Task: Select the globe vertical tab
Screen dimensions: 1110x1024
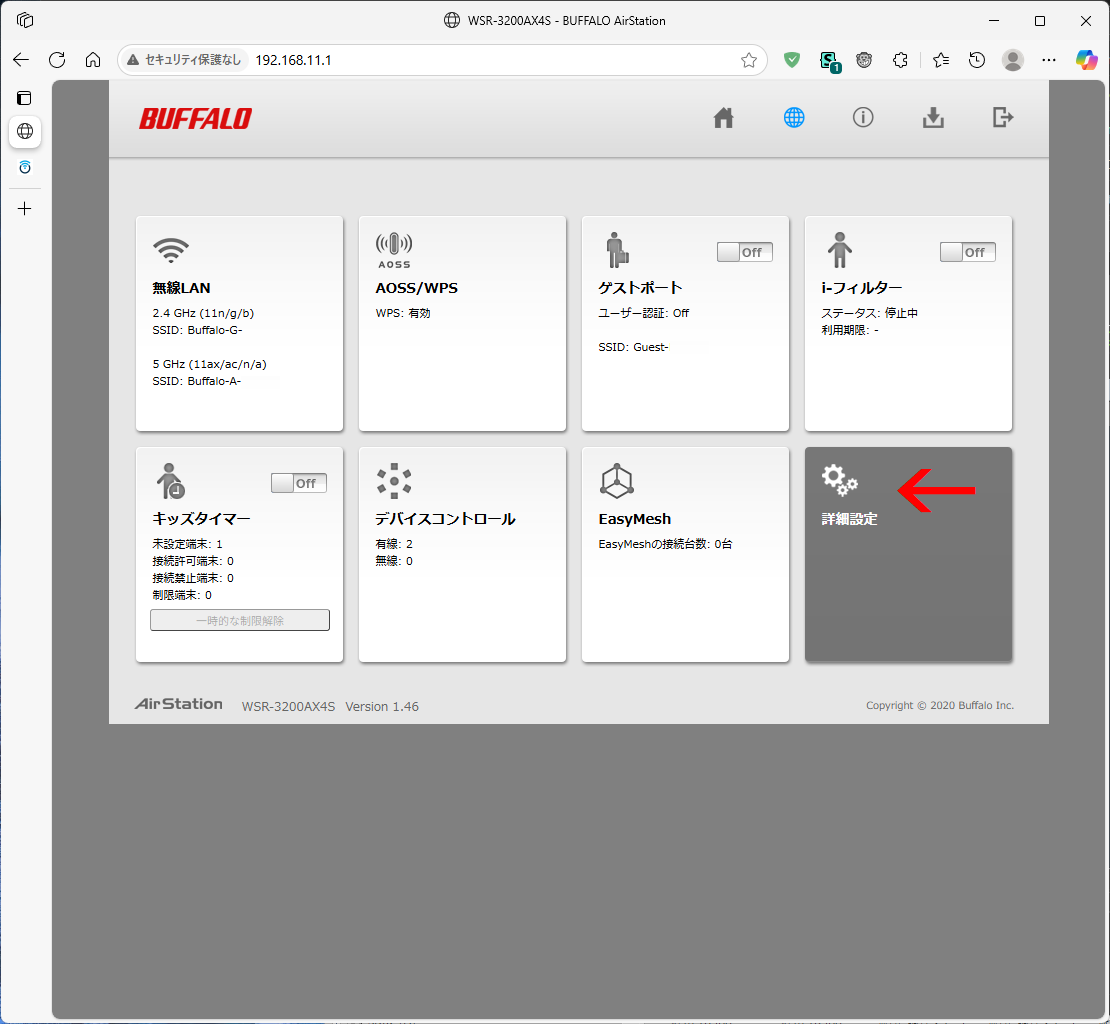Action: (x=25, y=132)
